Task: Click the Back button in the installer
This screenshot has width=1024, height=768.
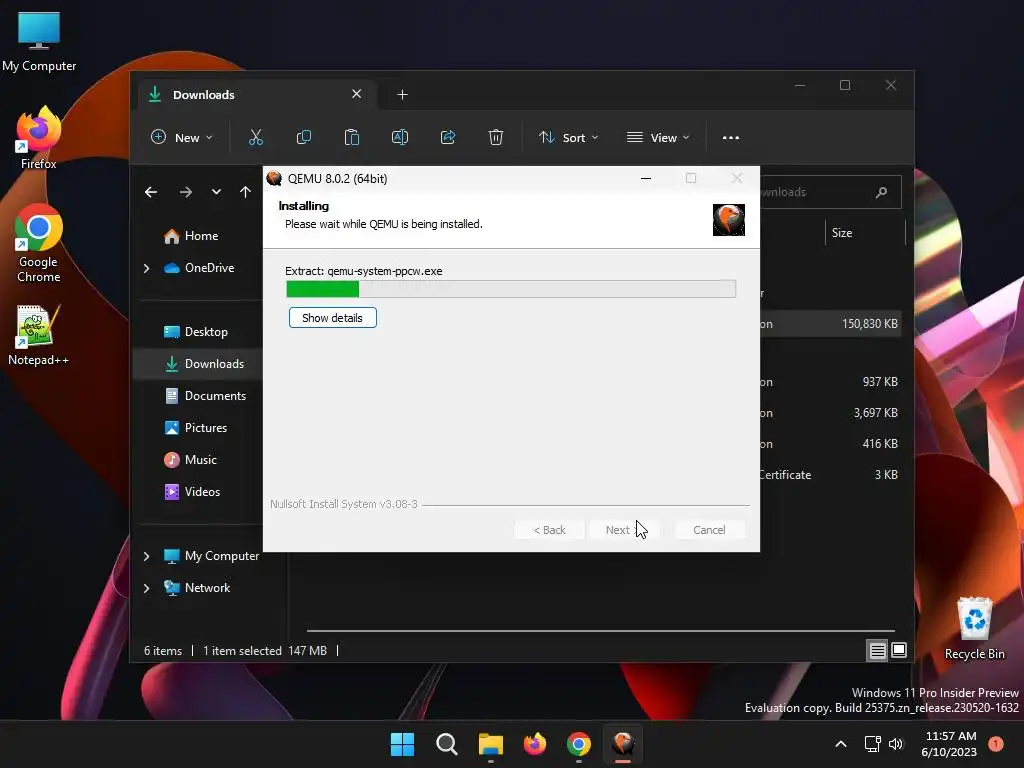Action: click(549, 530)
